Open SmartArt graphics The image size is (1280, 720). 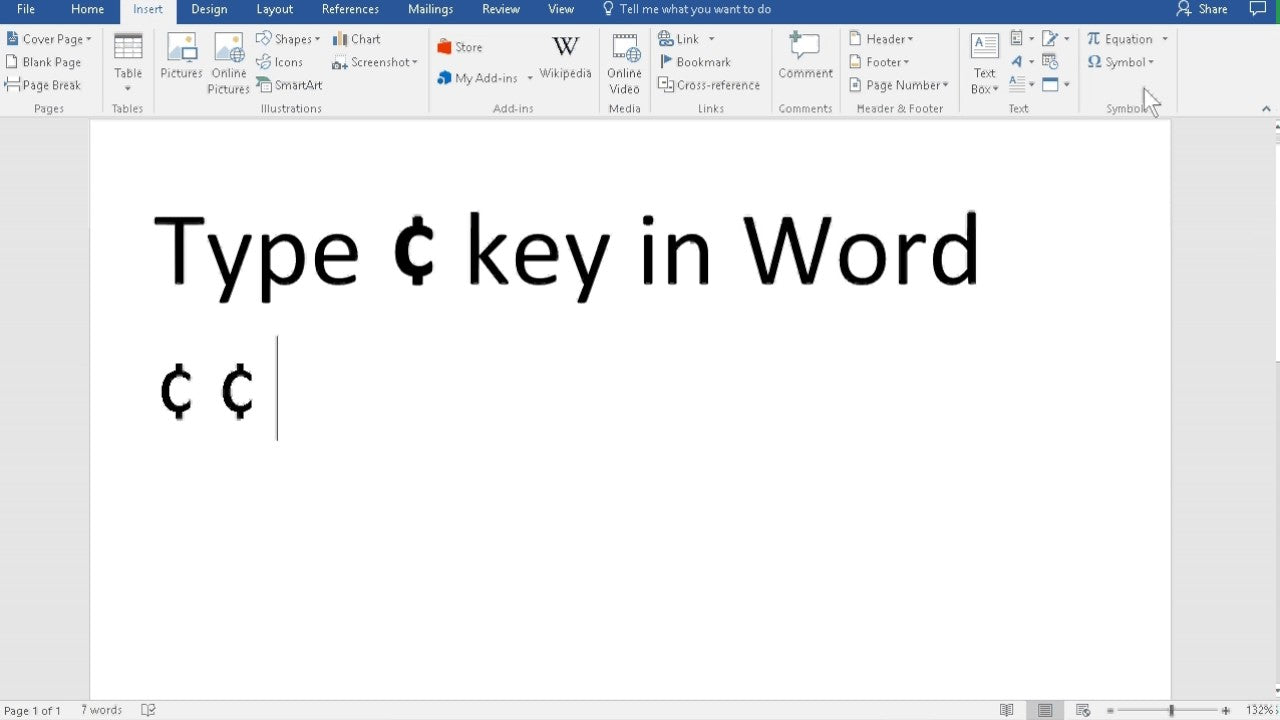[290, 85]
